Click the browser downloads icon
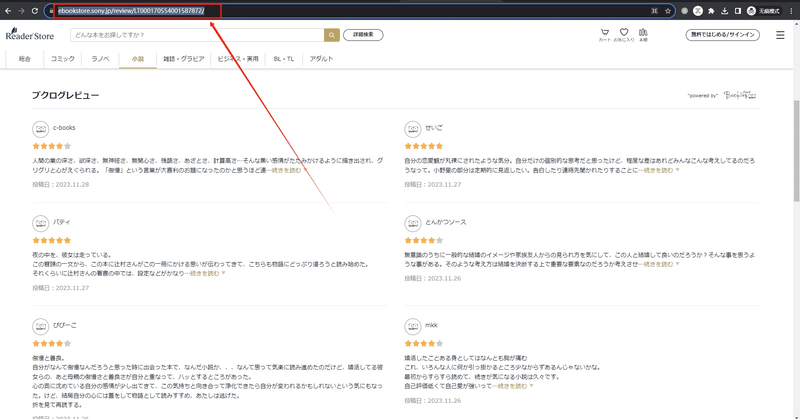The width and height of the screenshot is (800, 419). [x=724, y=11]
